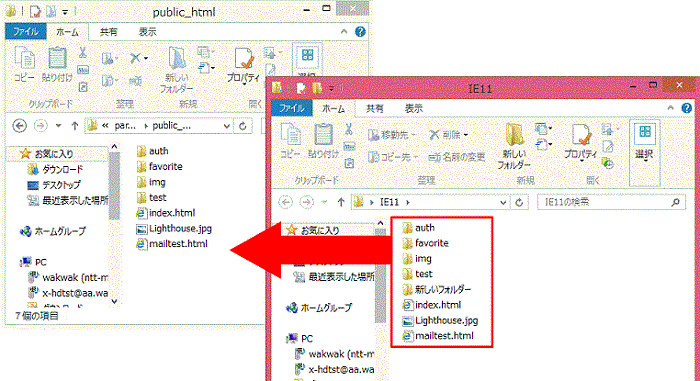Click ホームグループ in public_html navigation pane
The image size is (700, 381).
53,231
